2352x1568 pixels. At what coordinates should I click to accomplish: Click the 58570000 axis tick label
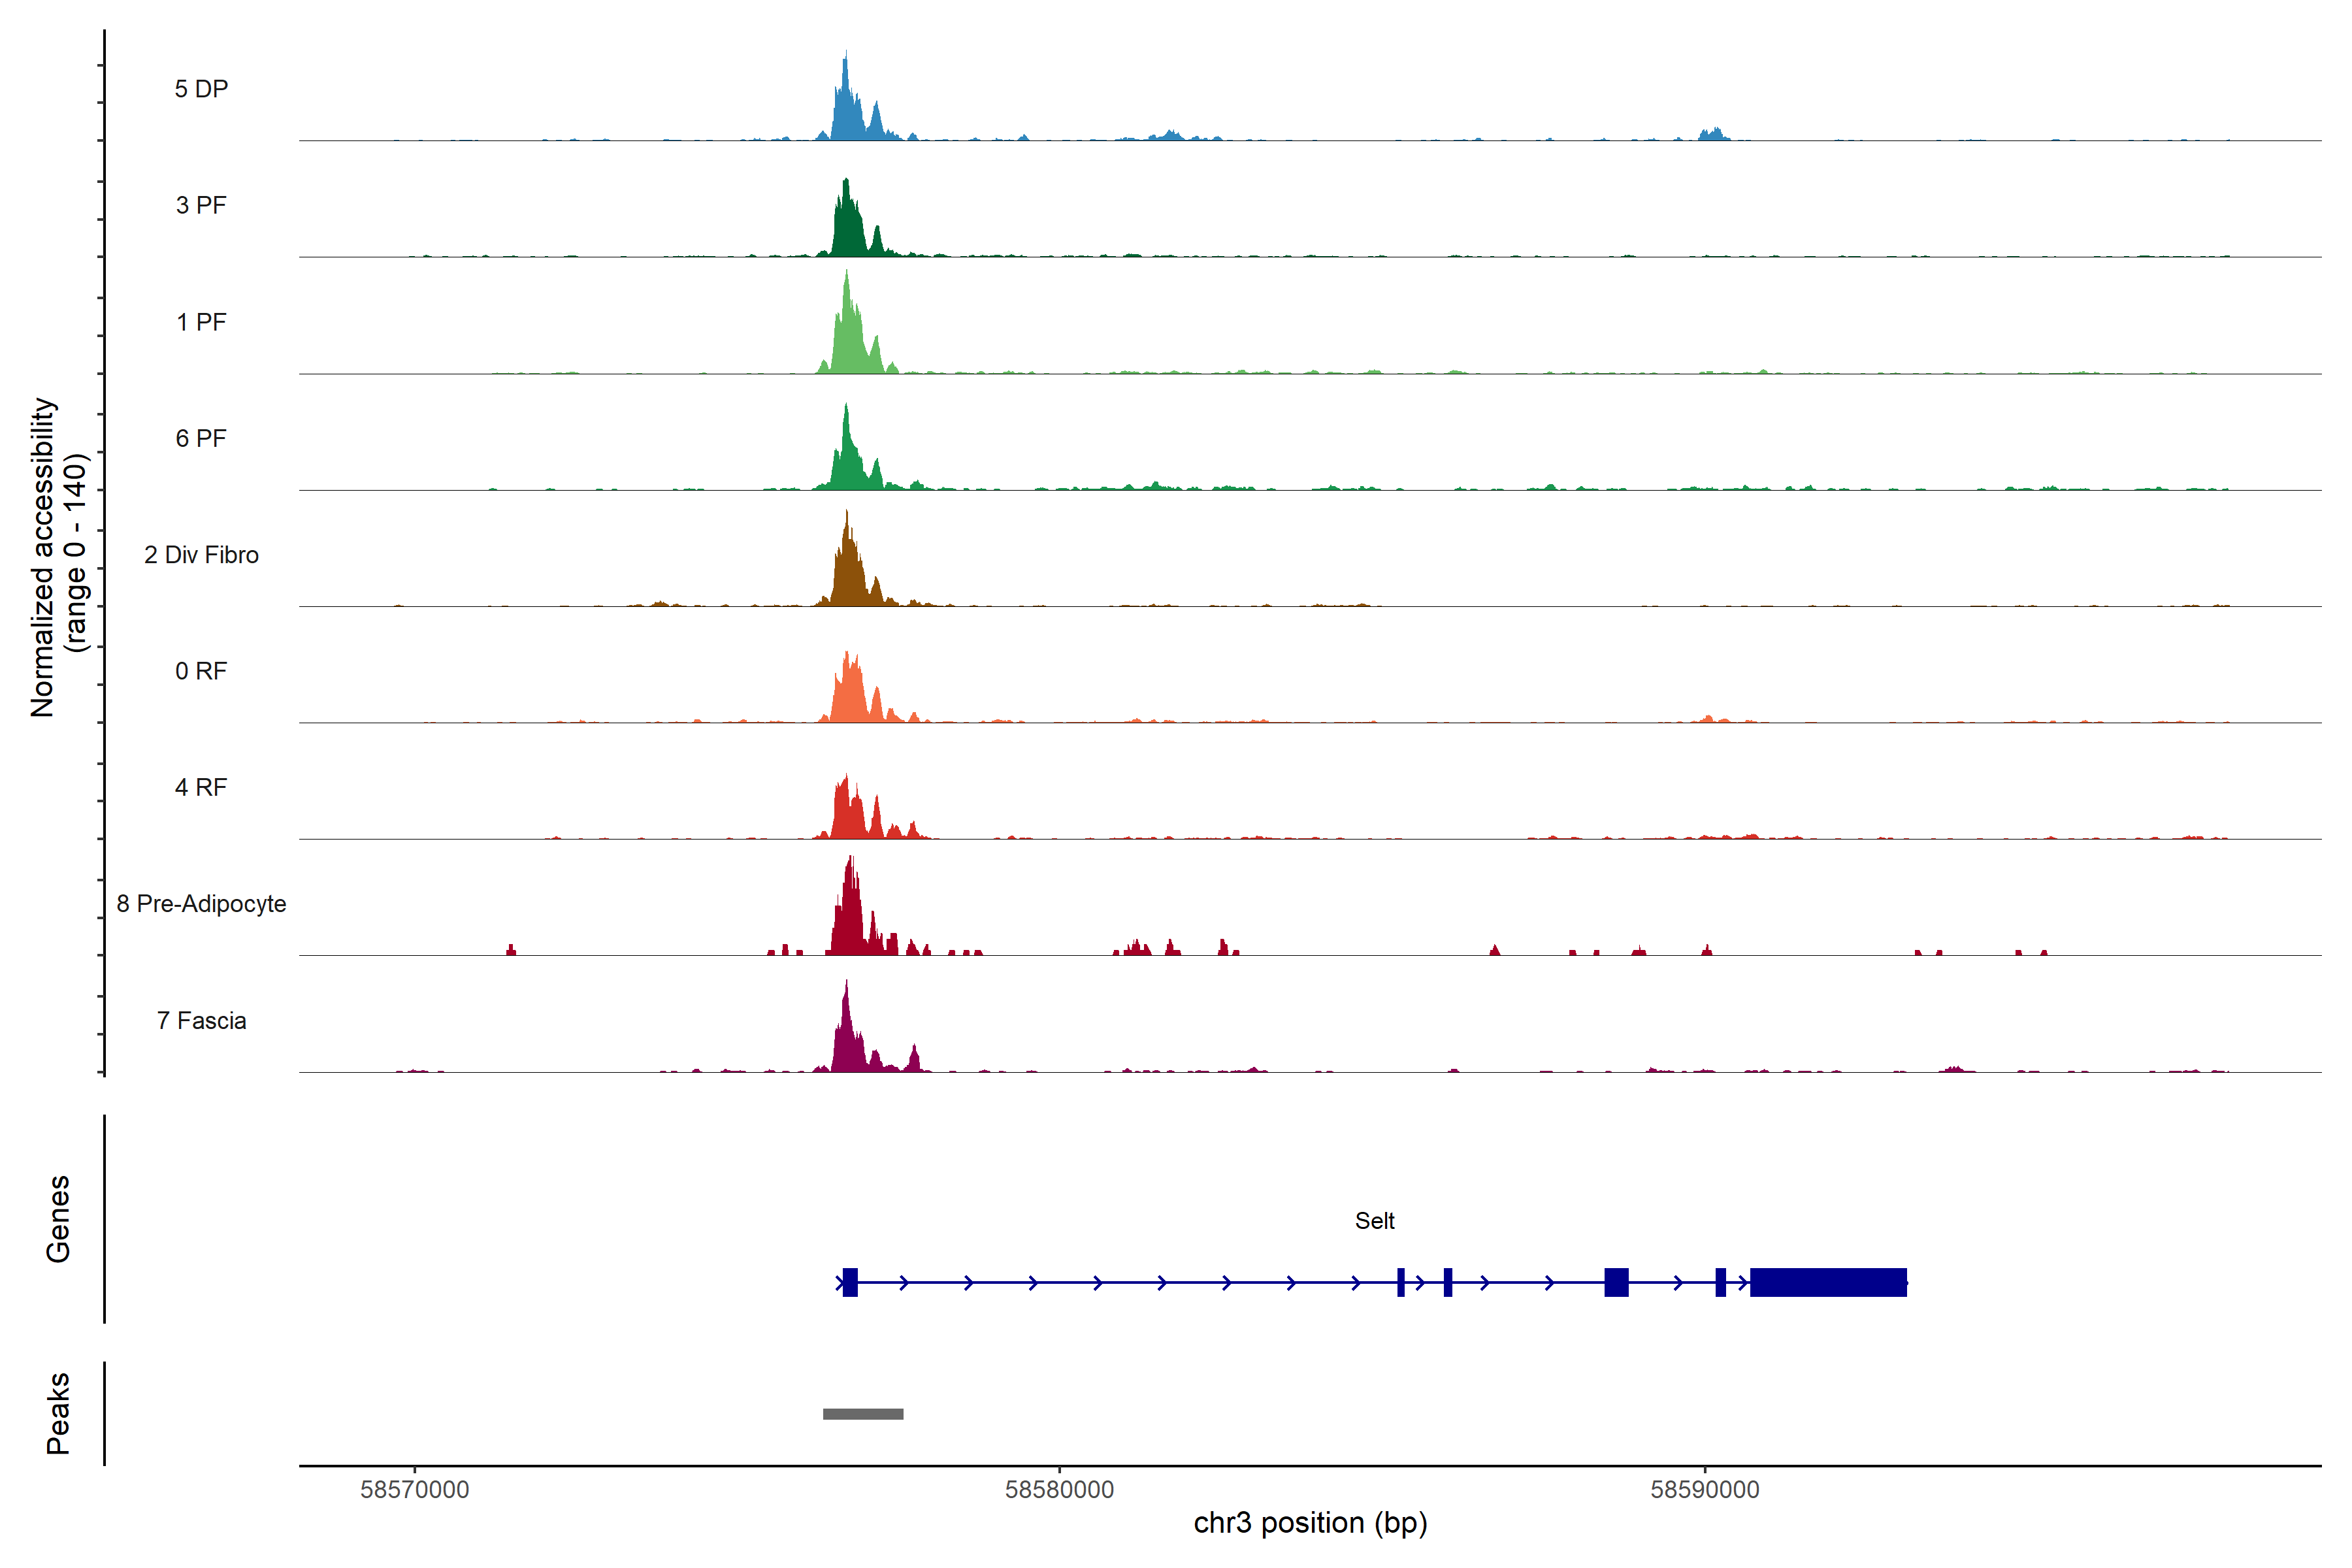point(414,1489)
